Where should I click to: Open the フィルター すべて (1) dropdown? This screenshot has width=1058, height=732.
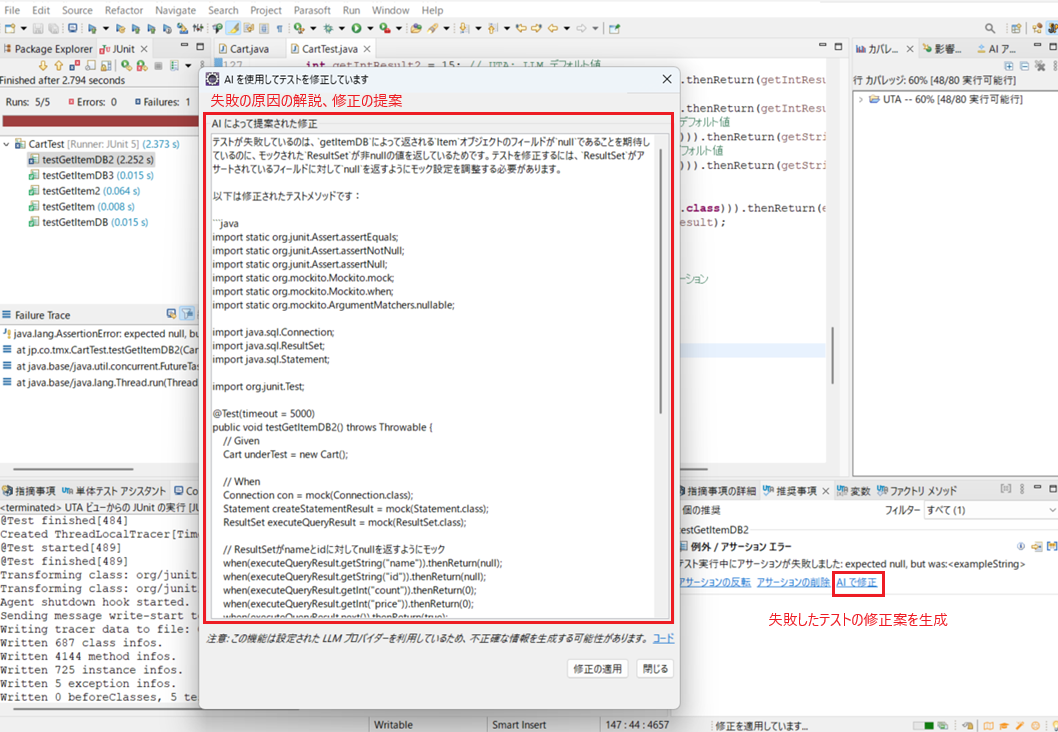coord(991,510)
